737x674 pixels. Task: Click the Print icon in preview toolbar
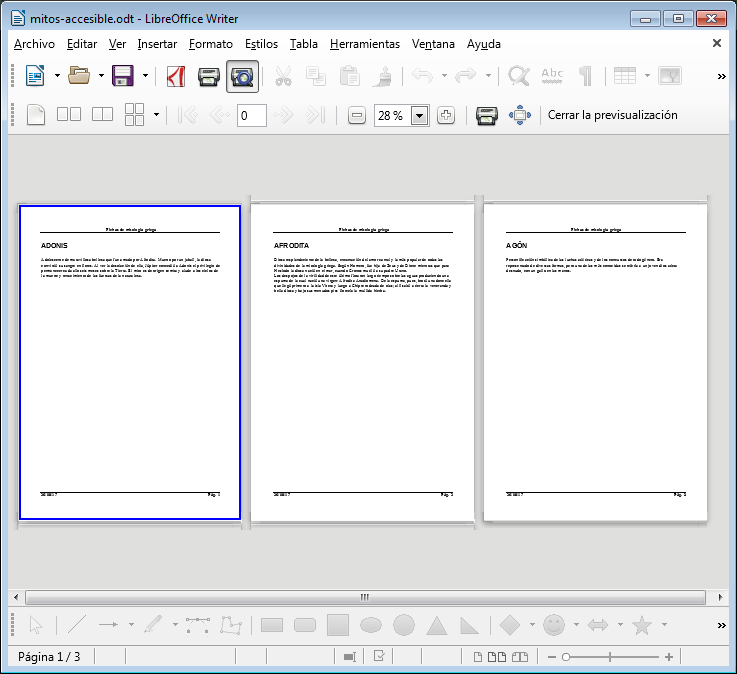[x=486, y=115]
